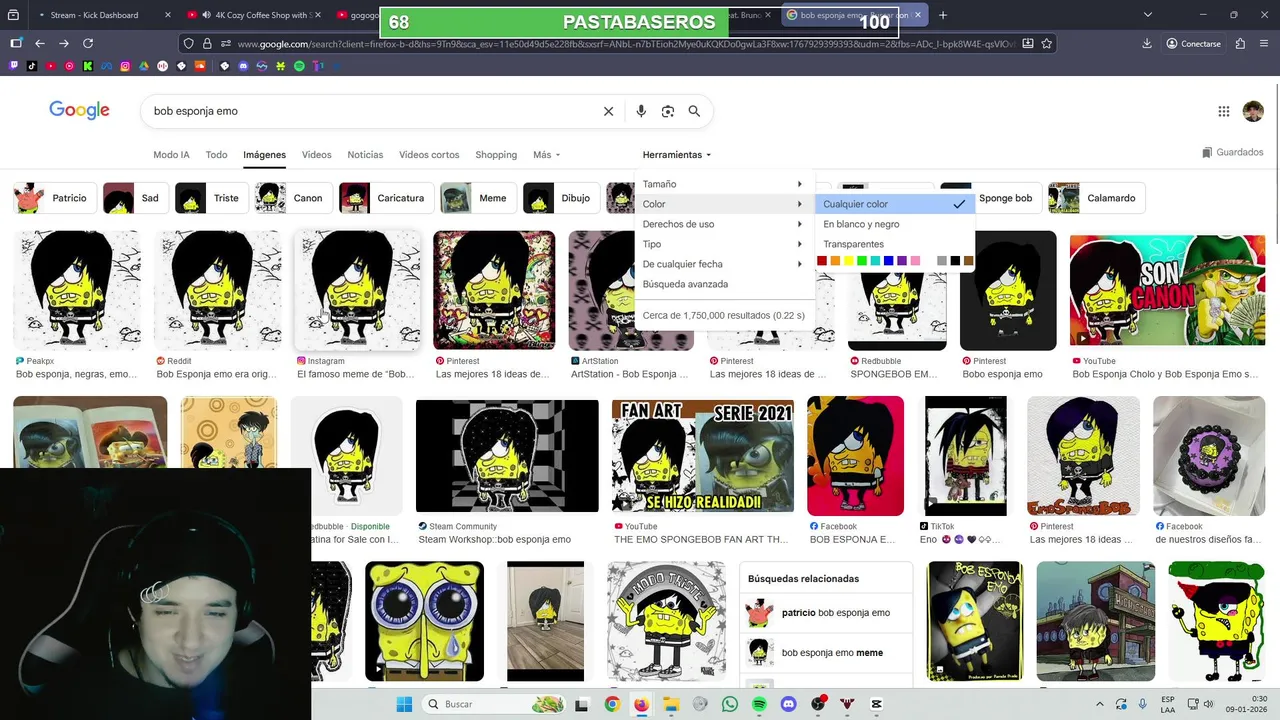
Task: Open Google Lens image search icon
Action: click(668, 111)
